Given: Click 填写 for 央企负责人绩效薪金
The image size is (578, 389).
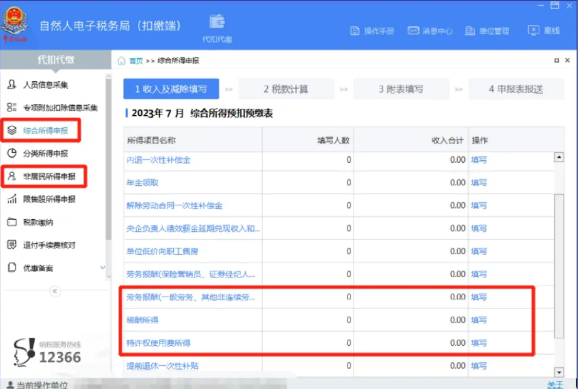Looking at the screenshot, I should pos(479,229).
